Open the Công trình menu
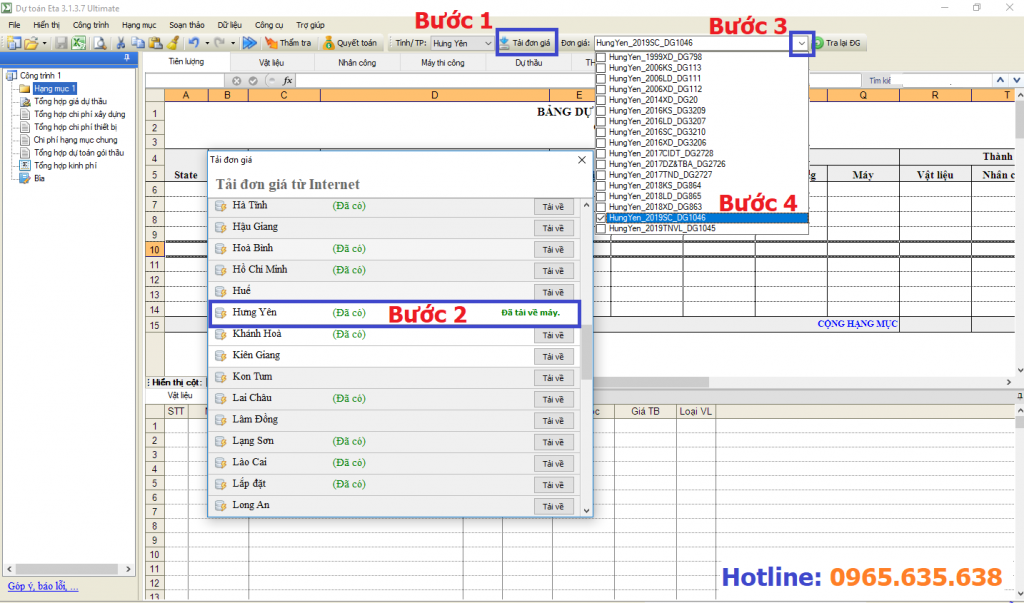1024x603 pixels. tap(91, 23)
